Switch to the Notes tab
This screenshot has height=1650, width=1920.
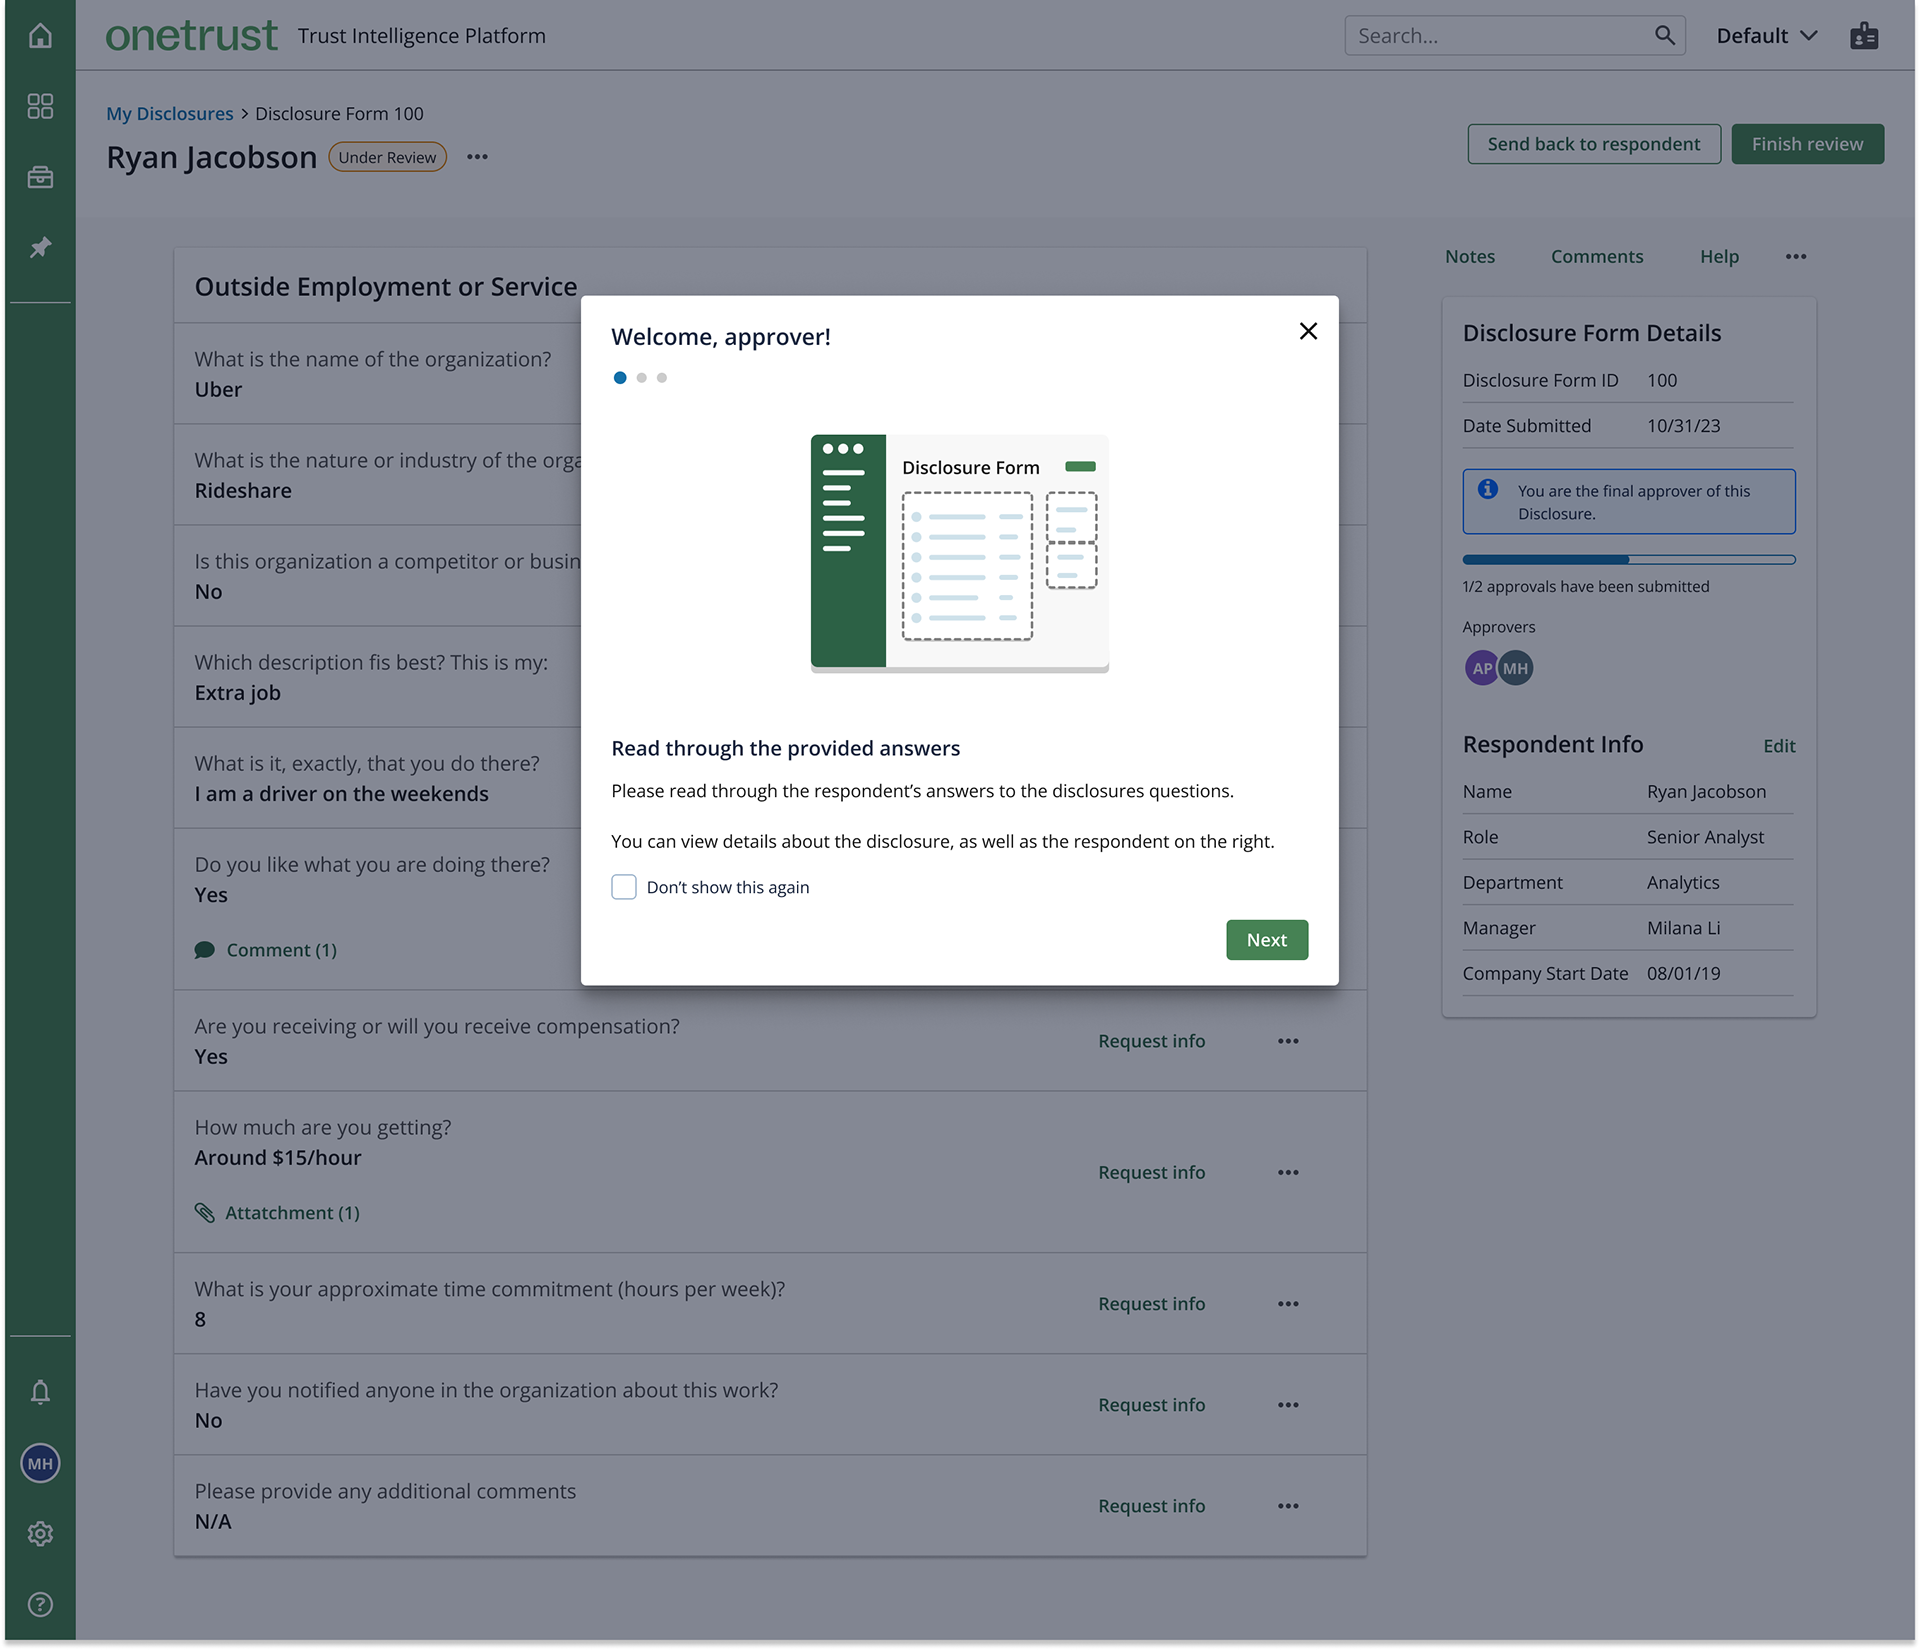point(1469,257)
